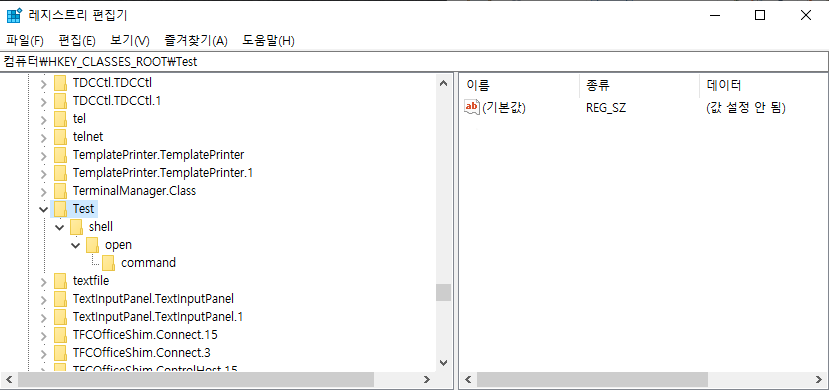This screenshot has height=390, width=829.
Task: Select the Test key label
Action: click(84, 209)
